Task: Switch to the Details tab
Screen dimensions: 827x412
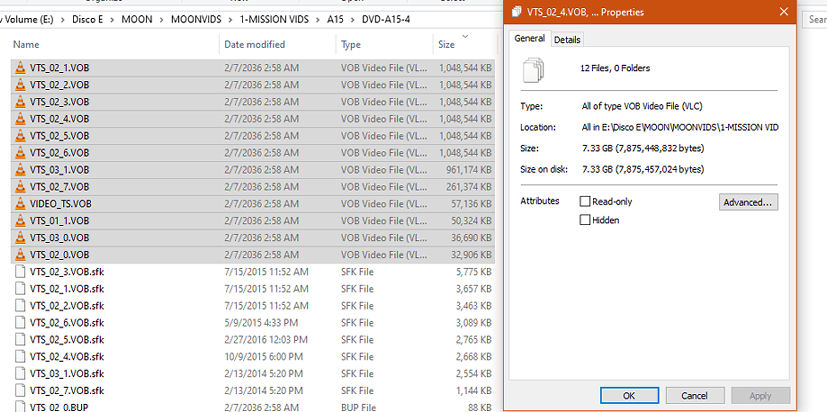Action: (x=566, y=39)
